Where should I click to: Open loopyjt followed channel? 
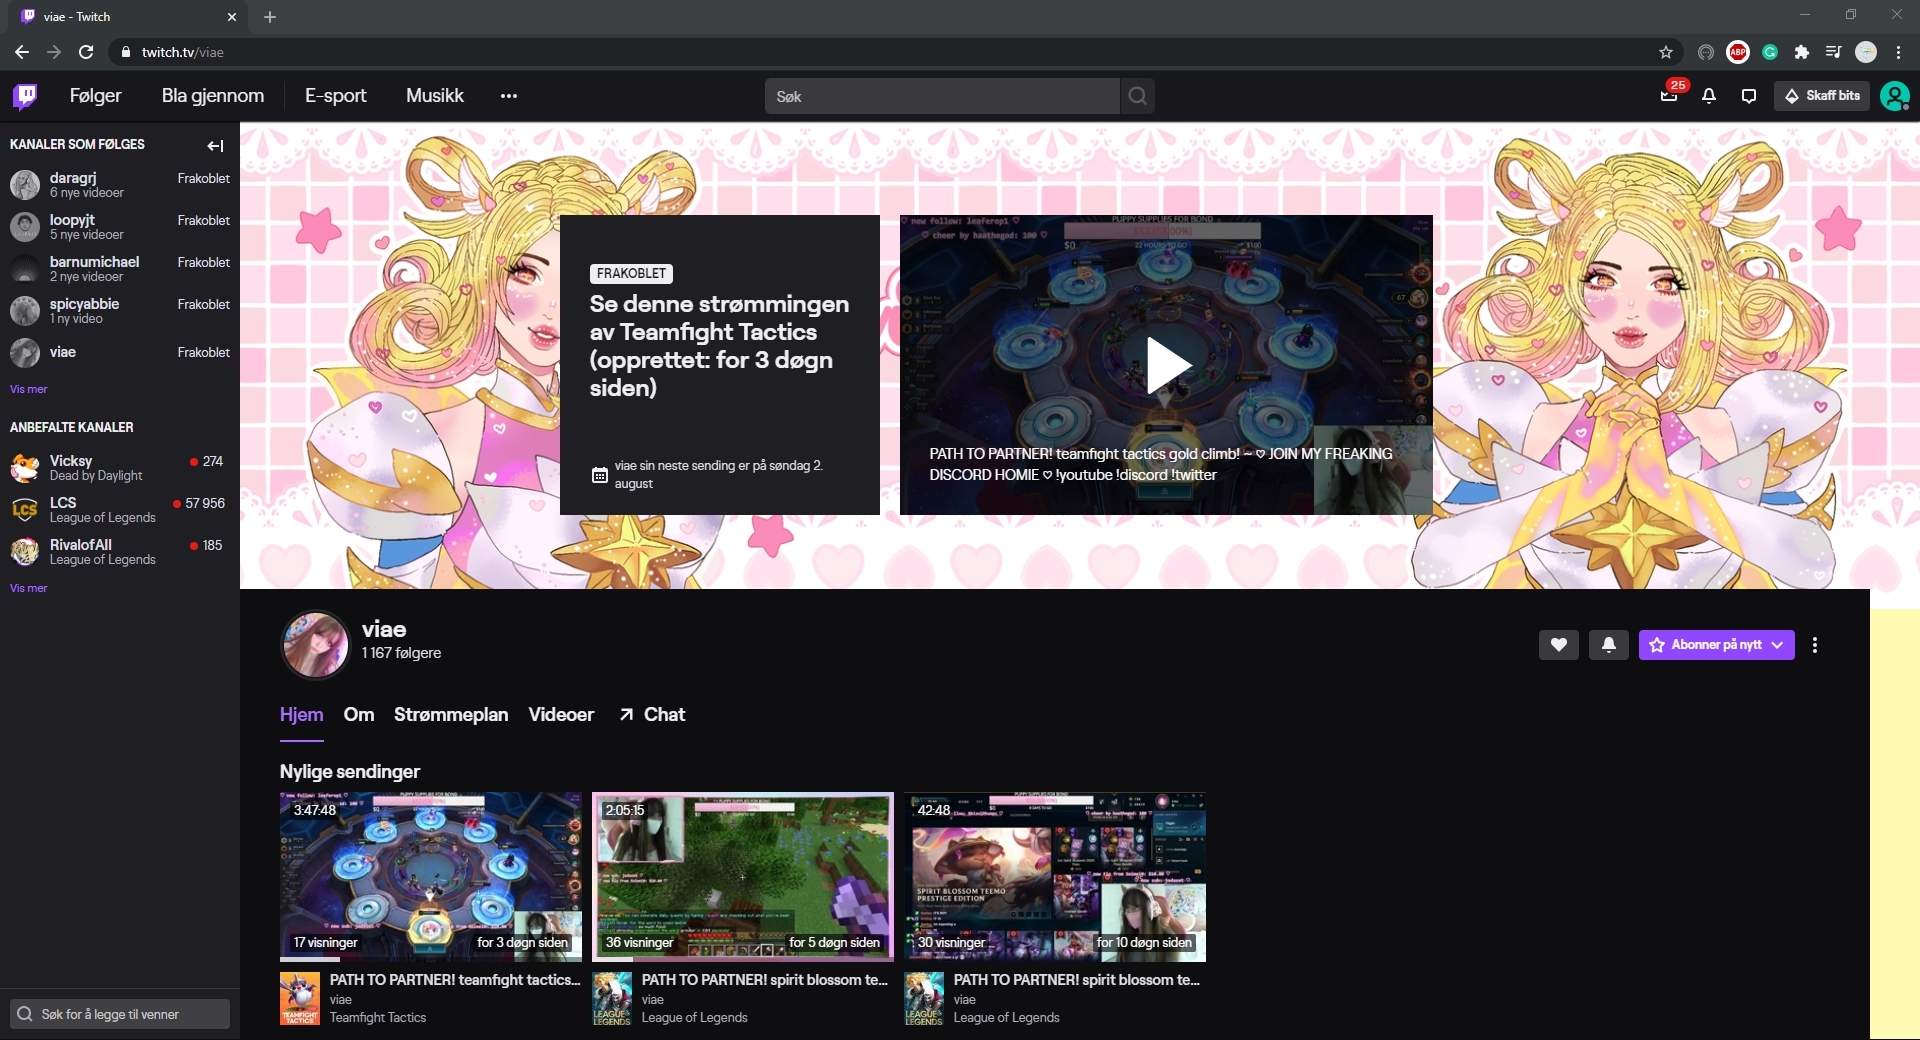[x=120, y=227]
